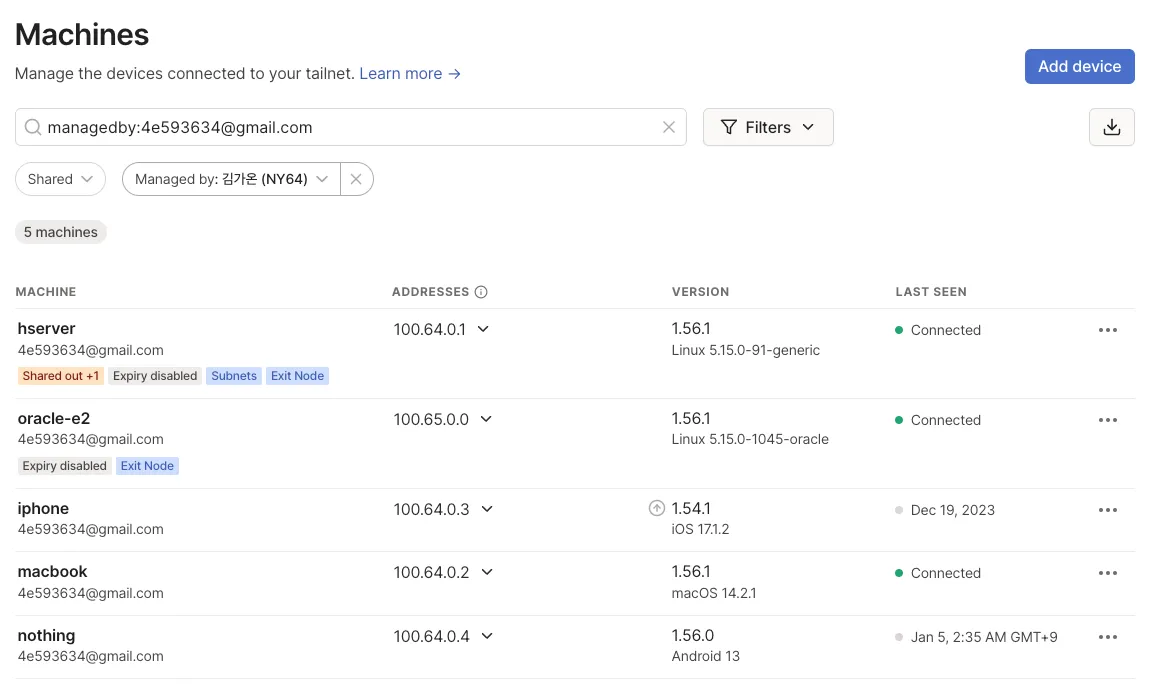
Task: Clear the search field with X icon
Action: pyautogui.click(x=669, y=127)
